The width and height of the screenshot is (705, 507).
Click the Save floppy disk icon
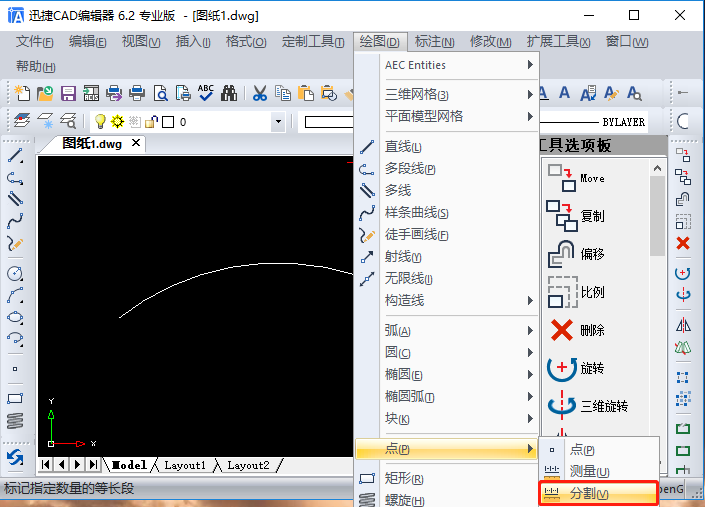point(68,93)
